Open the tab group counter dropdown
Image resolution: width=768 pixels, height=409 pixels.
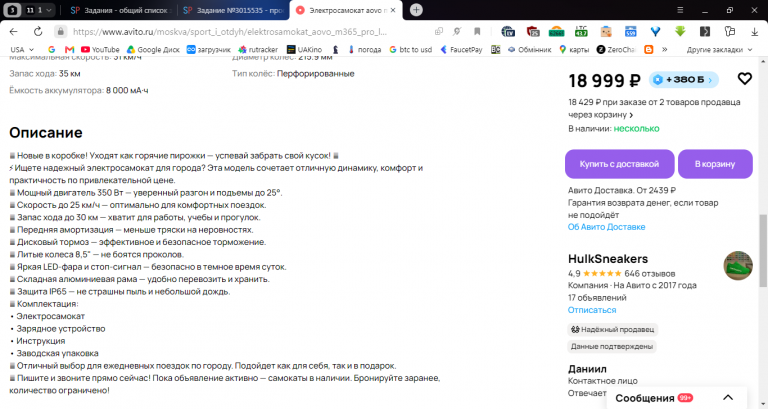point(39,10)
